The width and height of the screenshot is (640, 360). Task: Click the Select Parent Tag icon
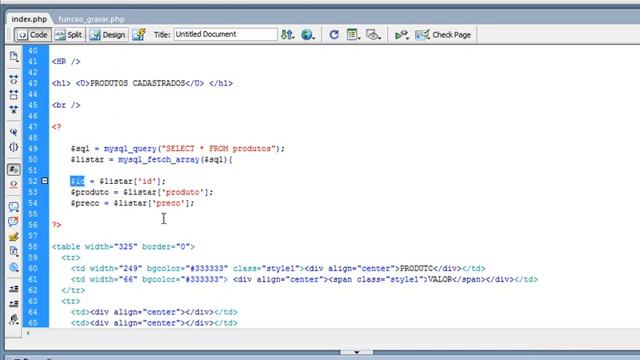point(13,132)
